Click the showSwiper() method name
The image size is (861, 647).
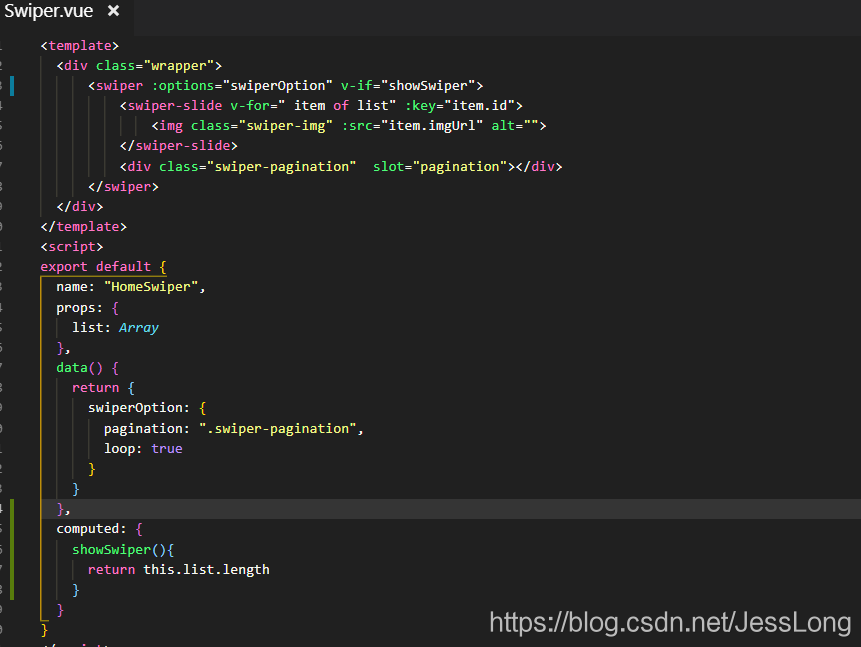(111, 550)
